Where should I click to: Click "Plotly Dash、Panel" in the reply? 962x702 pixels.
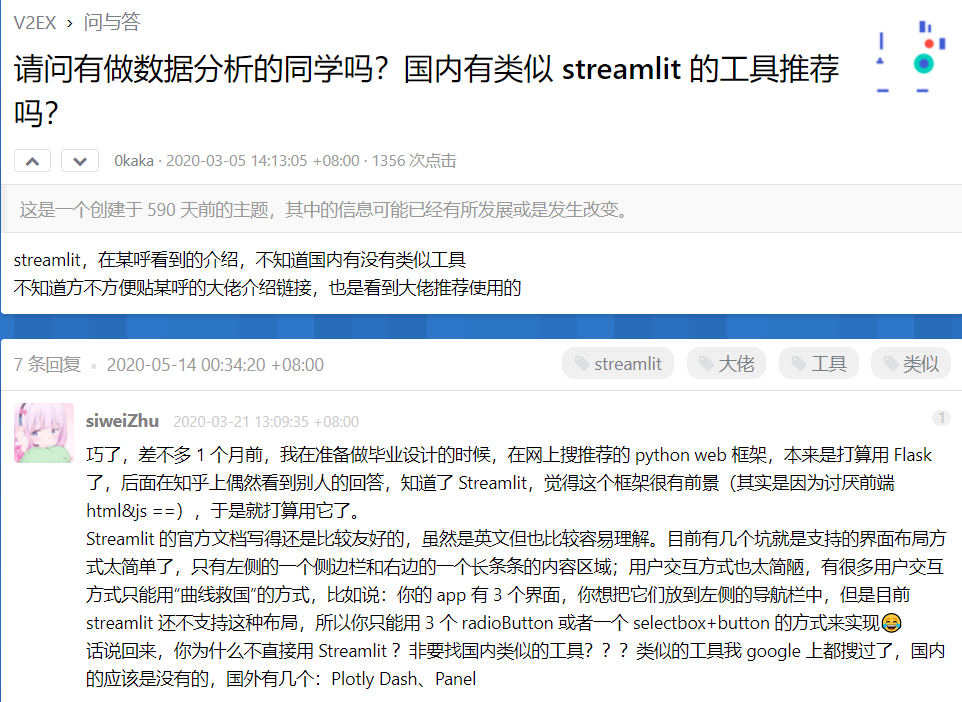coord(404,679)
